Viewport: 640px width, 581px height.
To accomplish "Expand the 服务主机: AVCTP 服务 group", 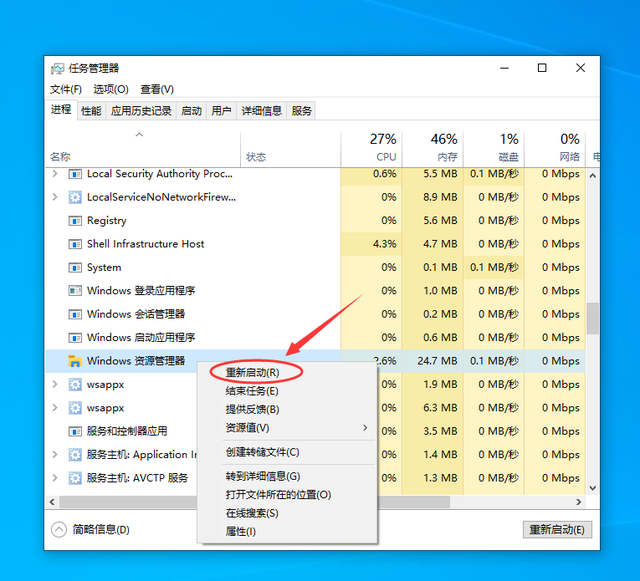I will [55, 478].
